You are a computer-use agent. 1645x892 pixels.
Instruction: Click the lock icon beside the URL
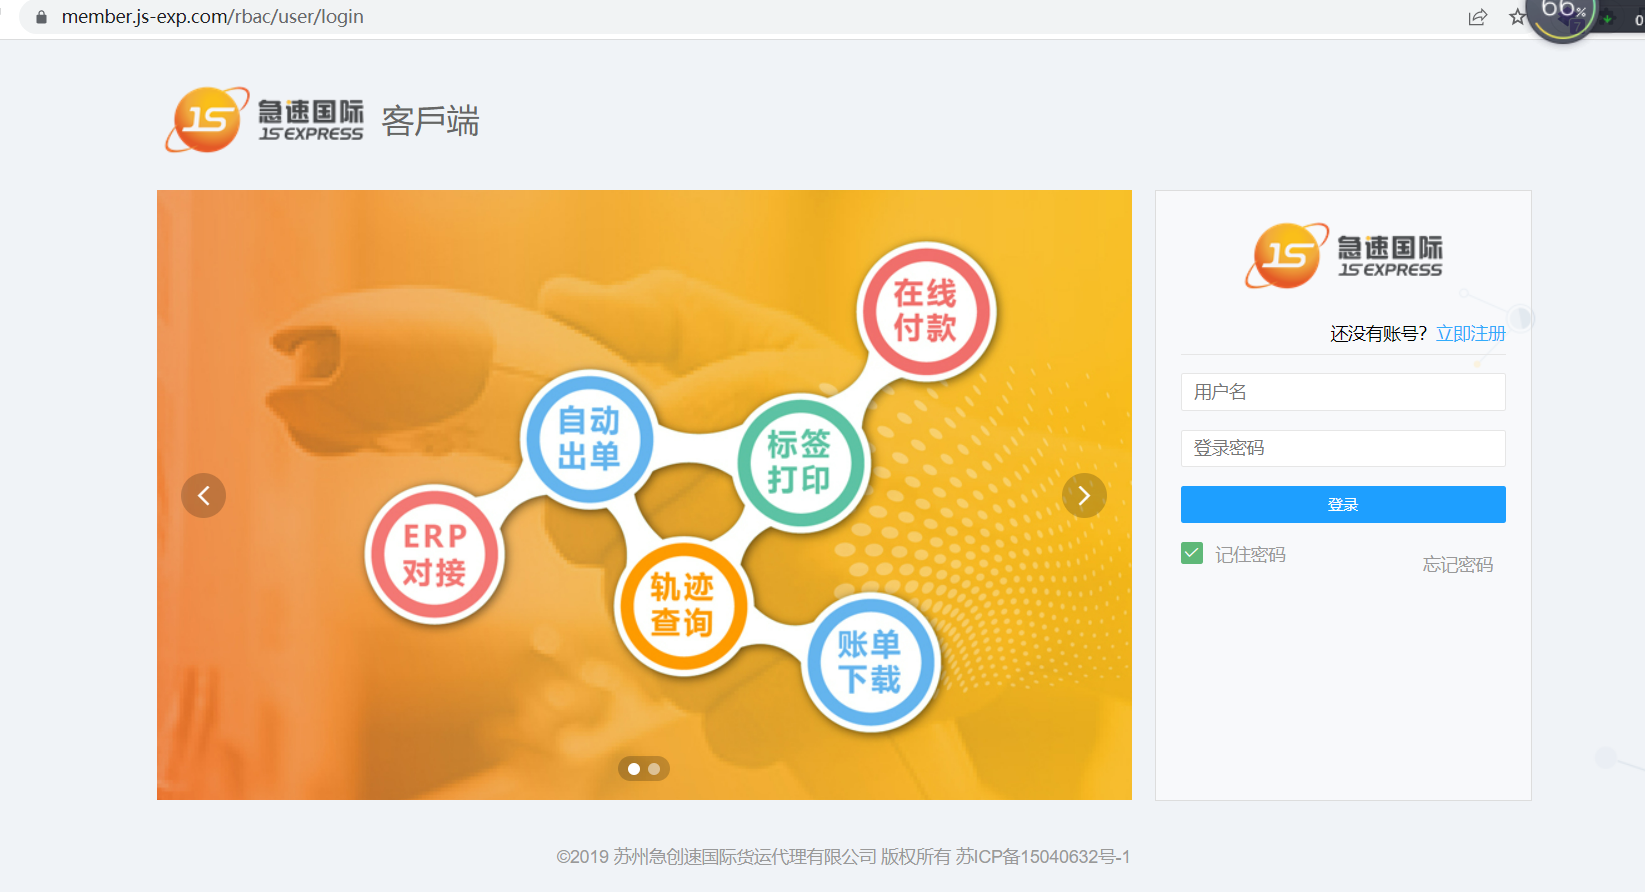pos(41,17)
